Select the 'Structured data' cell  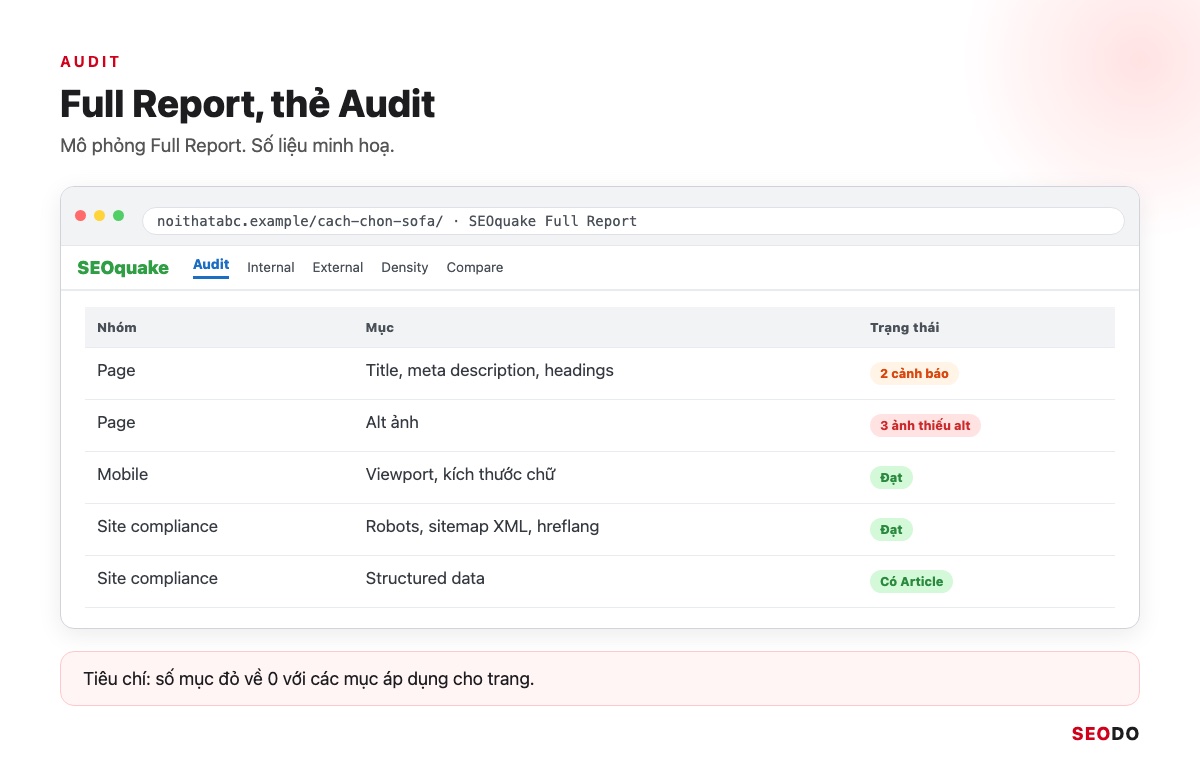425,578
